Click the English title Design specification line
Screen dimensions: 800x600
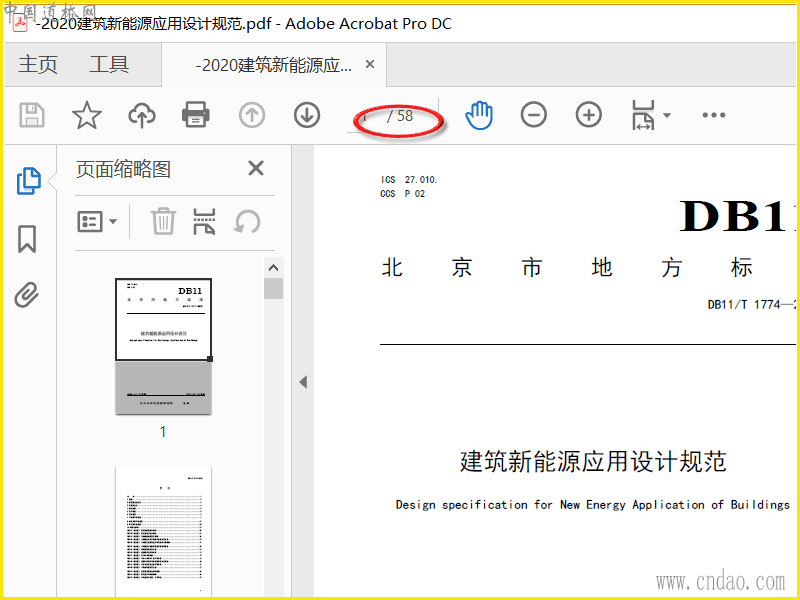pos(592,505)
